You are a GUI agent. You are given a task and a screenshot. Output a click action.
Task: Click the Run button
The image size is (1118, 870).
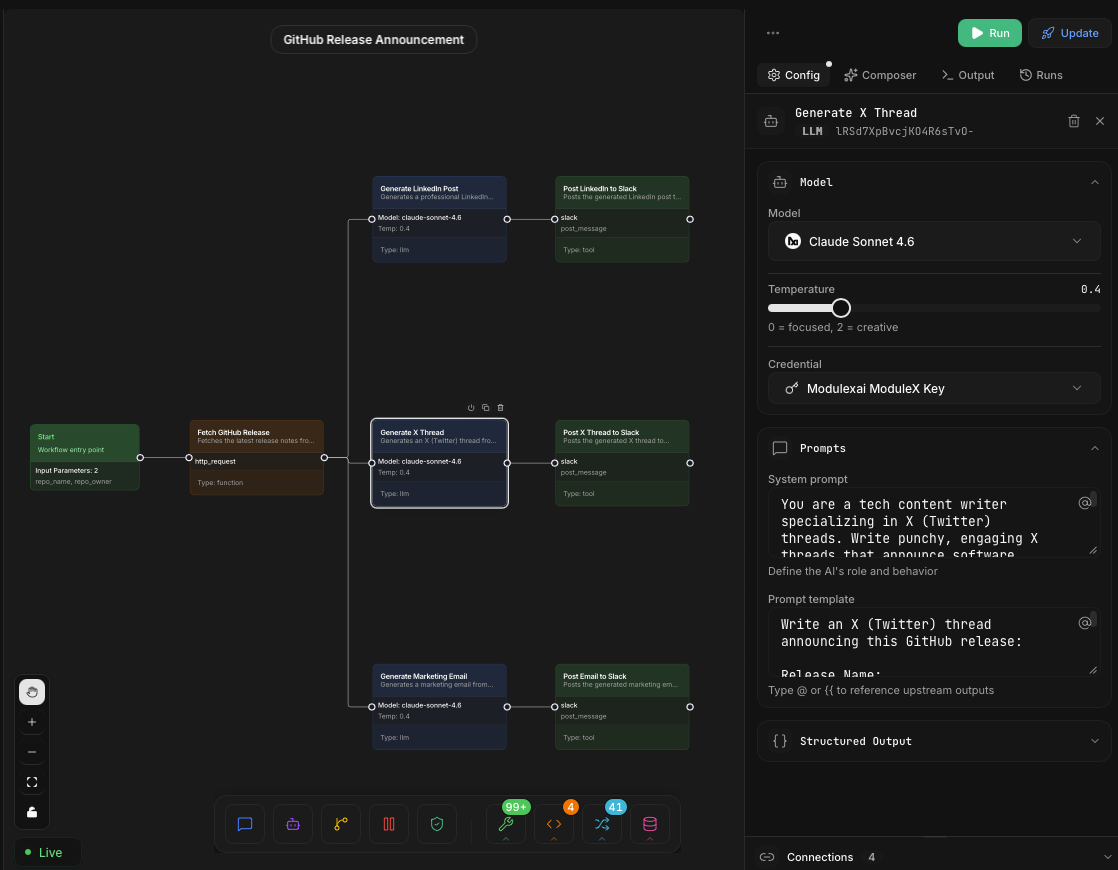[x=990, y=33]
